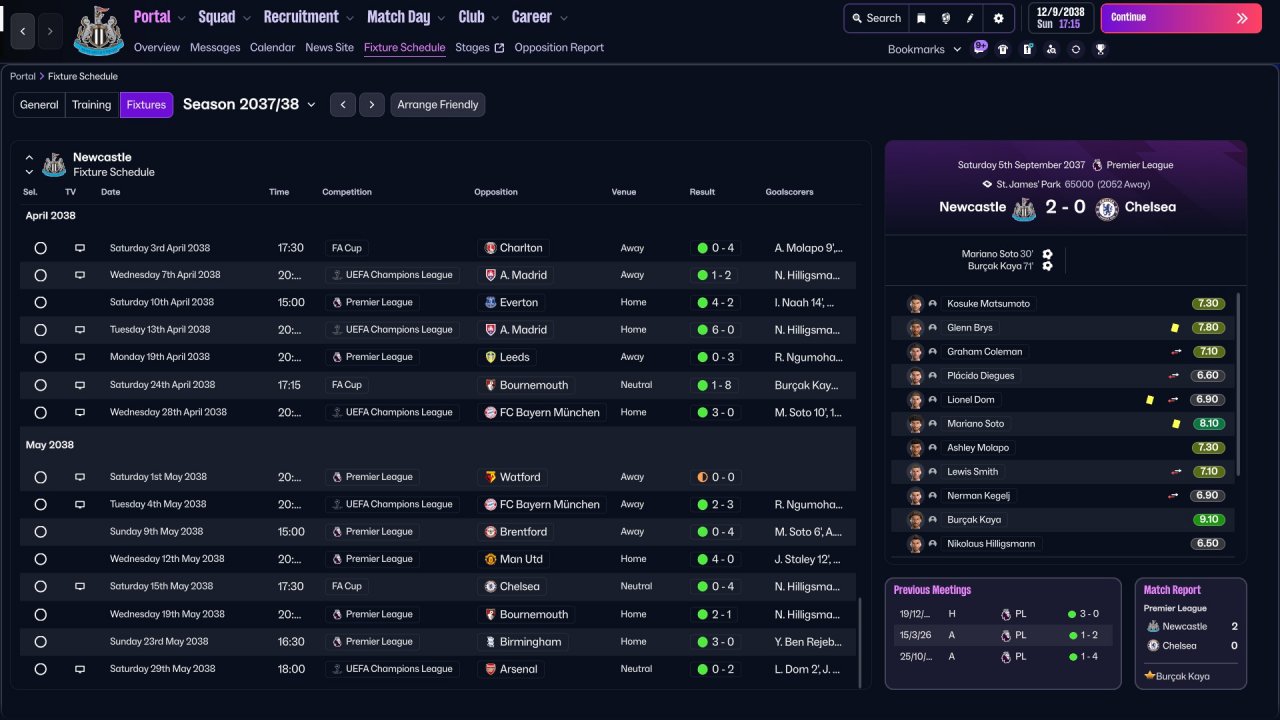This screenshot has height=720, width=1280.
Task: Click the scouting person icon in bookmarks bar
Action: 1051,49
